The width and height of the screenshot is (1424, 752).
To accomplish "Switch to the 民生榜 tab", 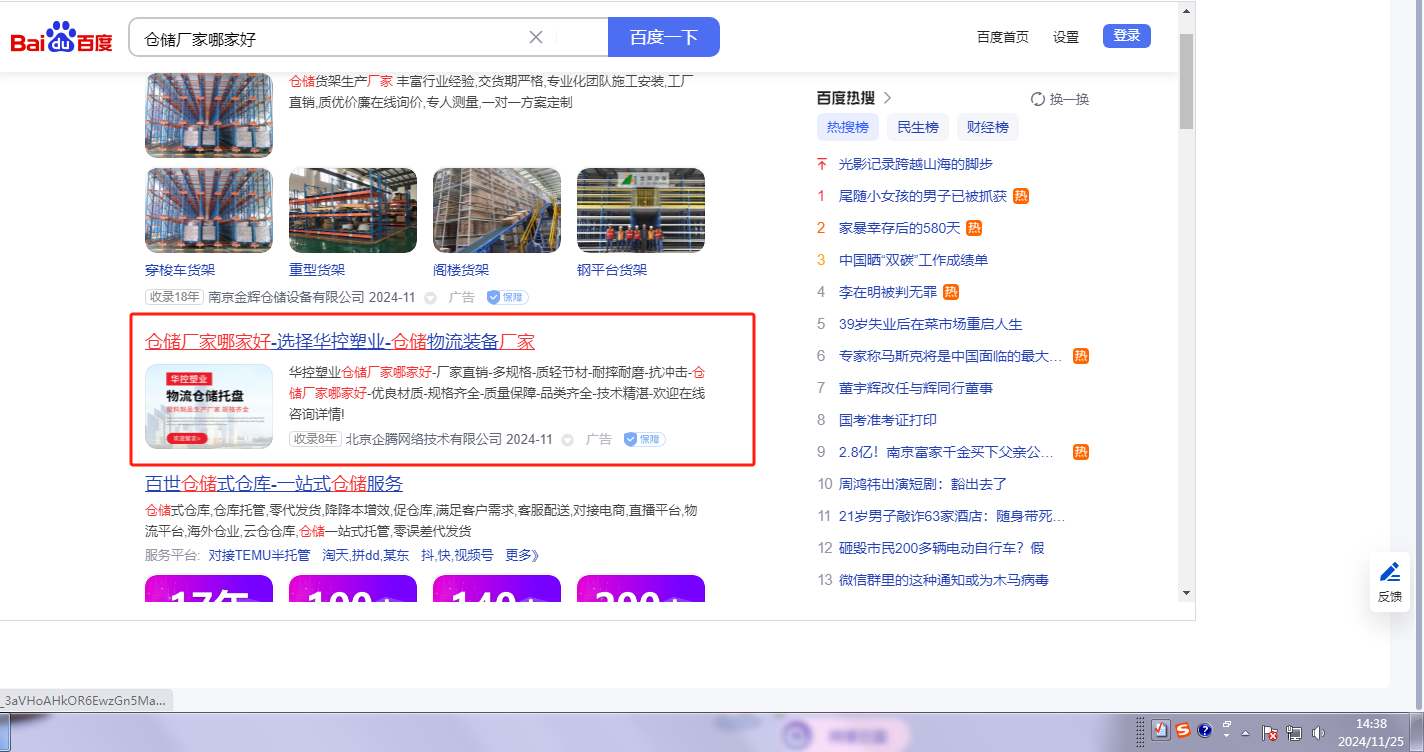I will (x=917, y=127).
